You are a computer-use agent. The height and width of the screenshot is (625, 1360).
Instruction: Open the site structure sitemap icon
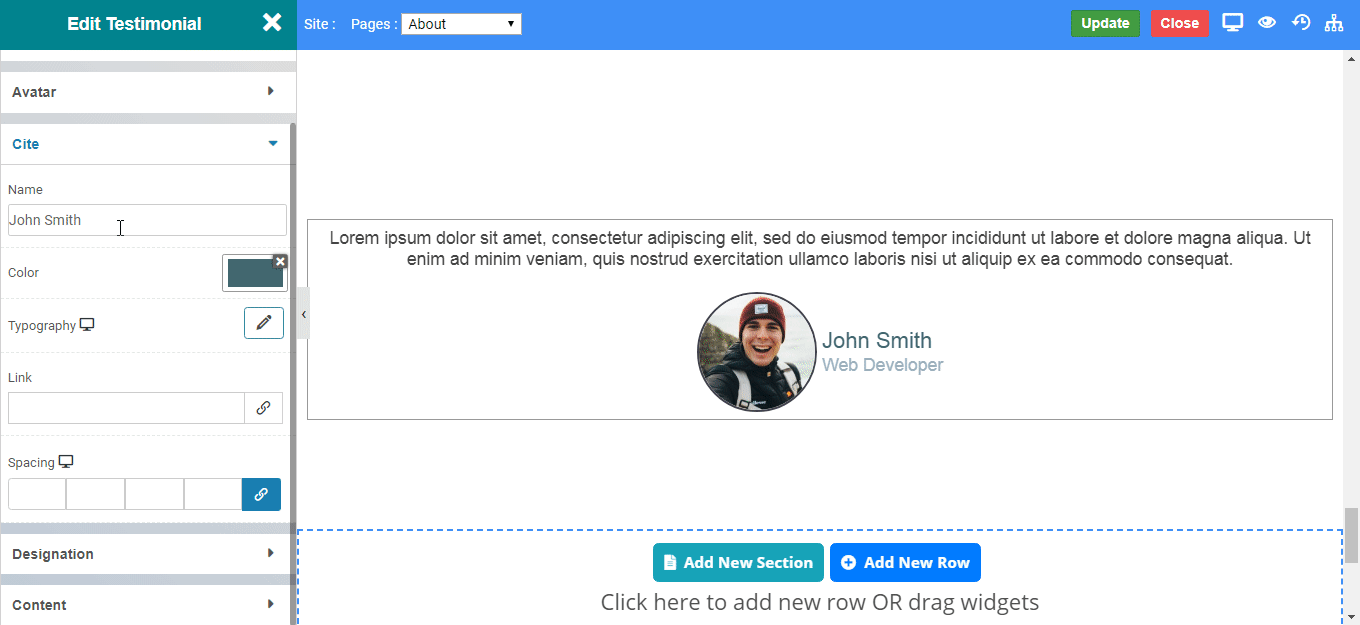click(x=1334, y=23)
